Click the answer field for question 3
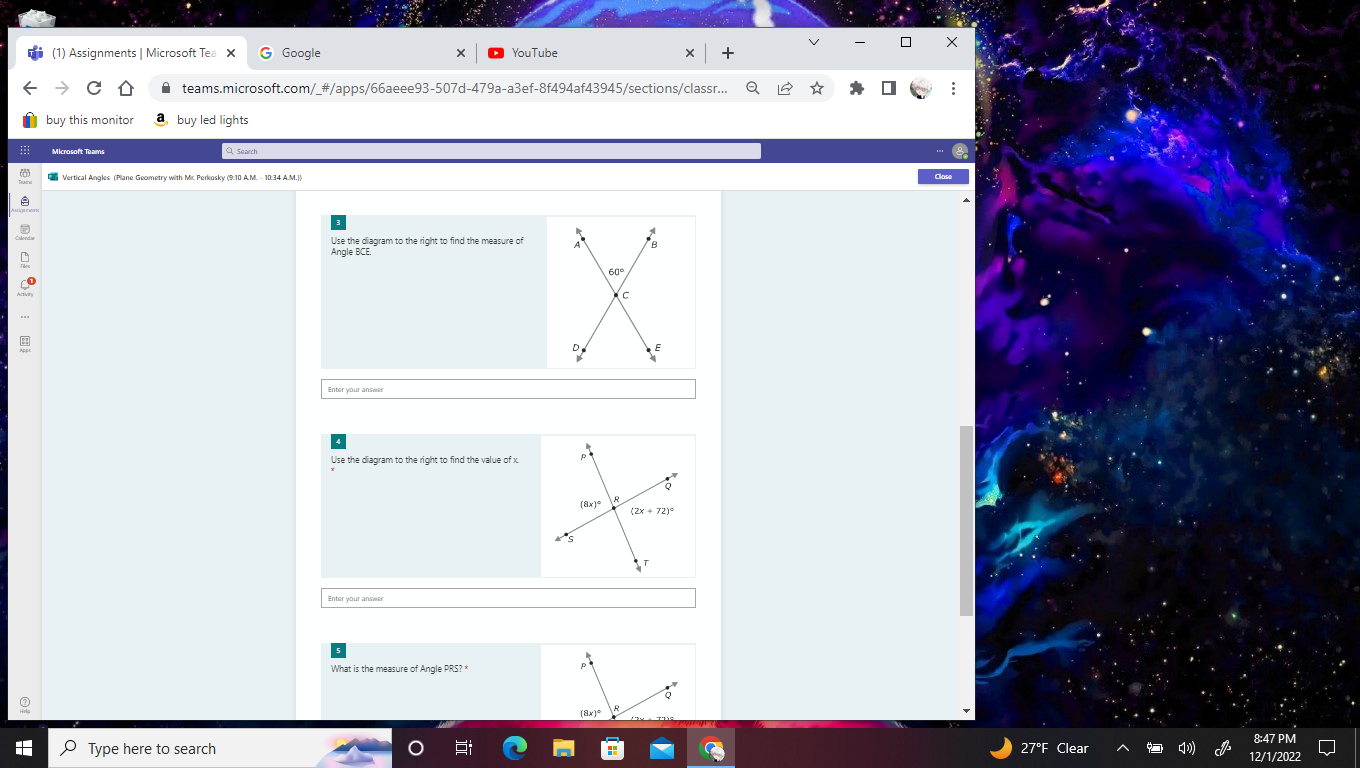The image size is (1360, 768). coord(507,389)
